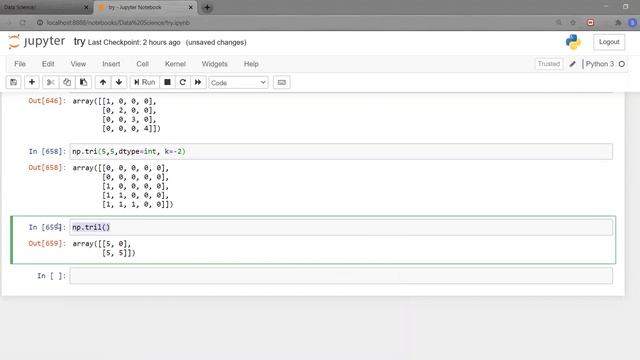Viewport: 640px width, 360px height.
Task: Click the np.tri code cell In [658]
Action: pos(341,151)
